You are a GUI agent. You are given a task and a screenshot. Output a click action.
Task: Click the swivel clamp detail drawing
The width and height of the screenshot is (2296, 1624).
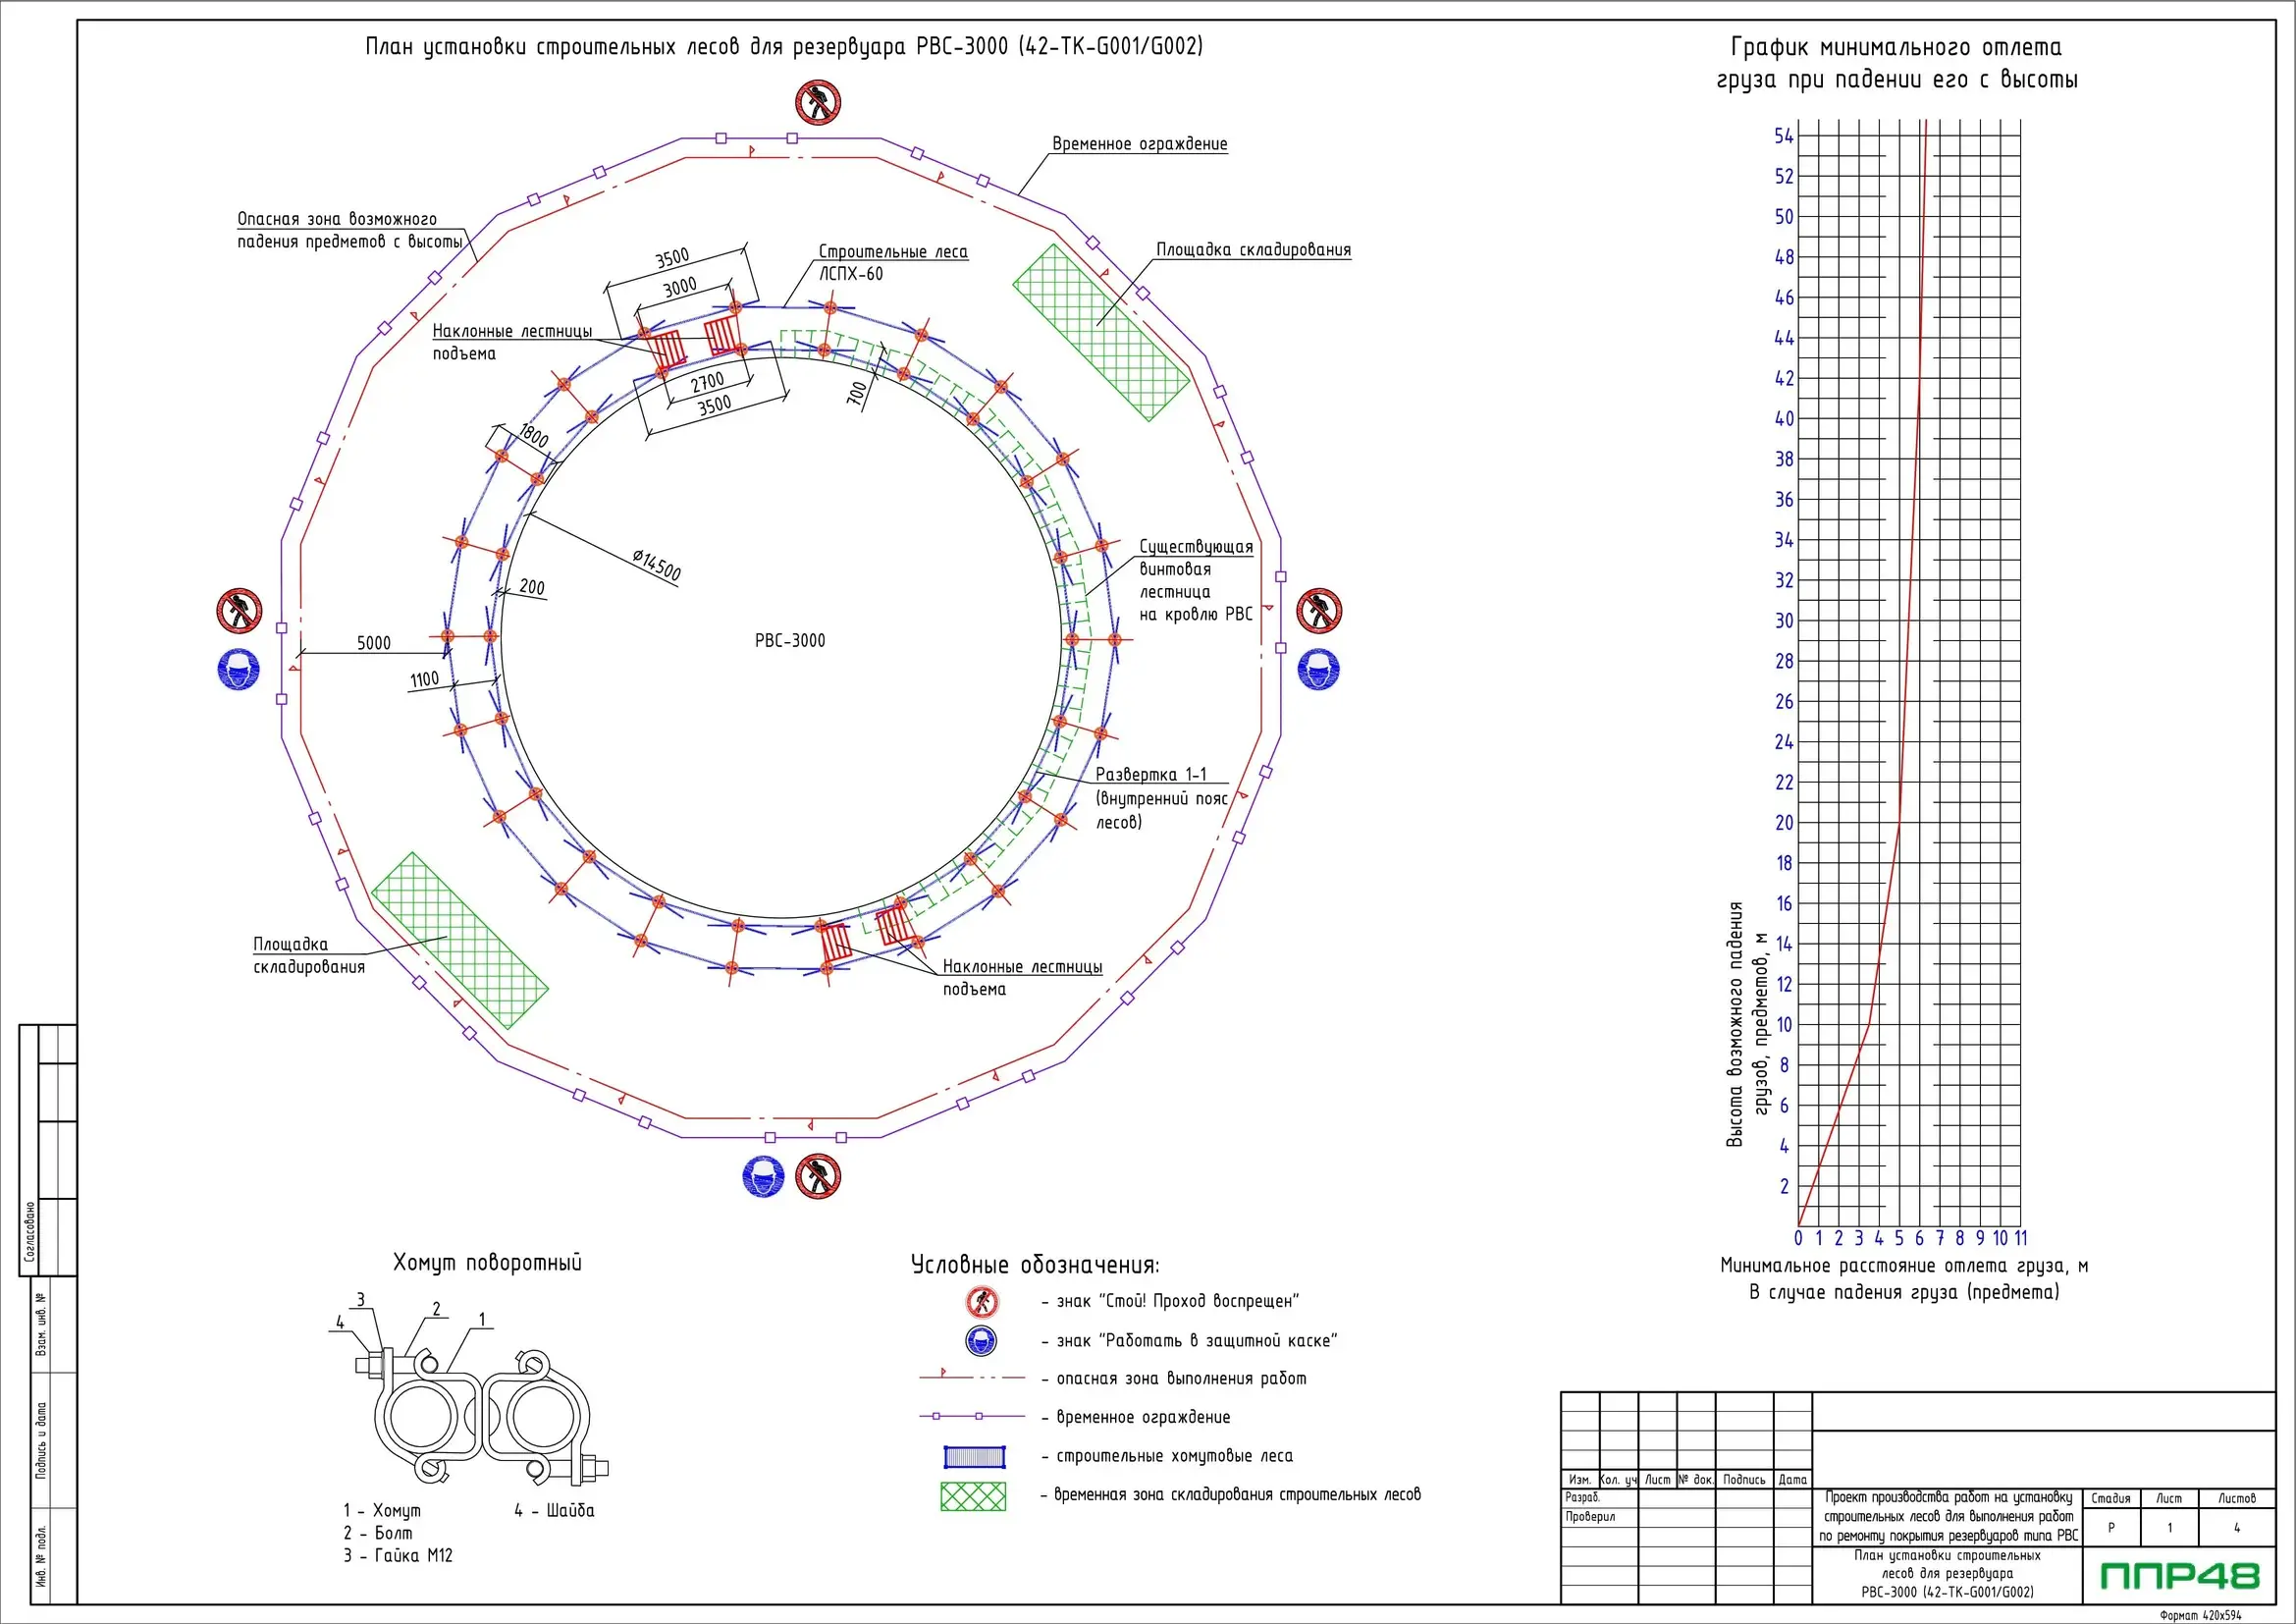point(483,1416)
